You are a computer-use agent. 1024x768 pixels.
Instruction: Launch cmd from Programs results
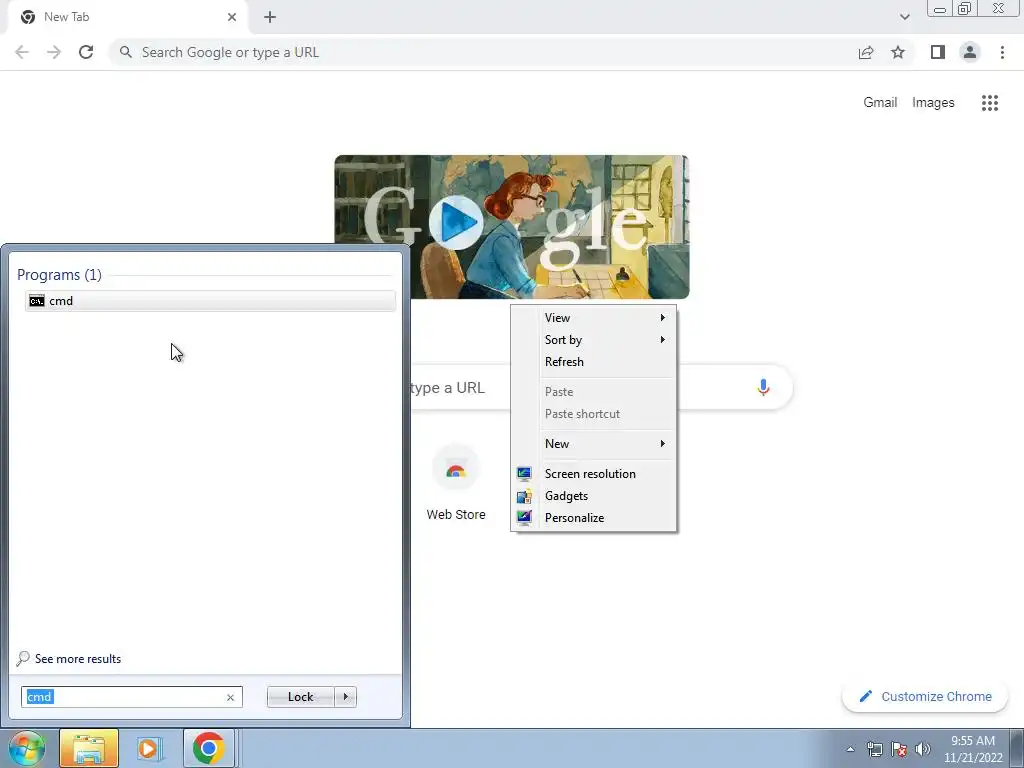tap(210, 300)
